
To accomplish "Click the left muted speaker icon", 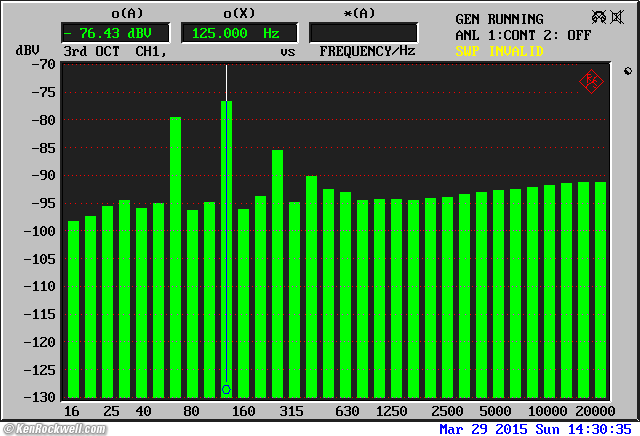I will (x=597, y=17).
